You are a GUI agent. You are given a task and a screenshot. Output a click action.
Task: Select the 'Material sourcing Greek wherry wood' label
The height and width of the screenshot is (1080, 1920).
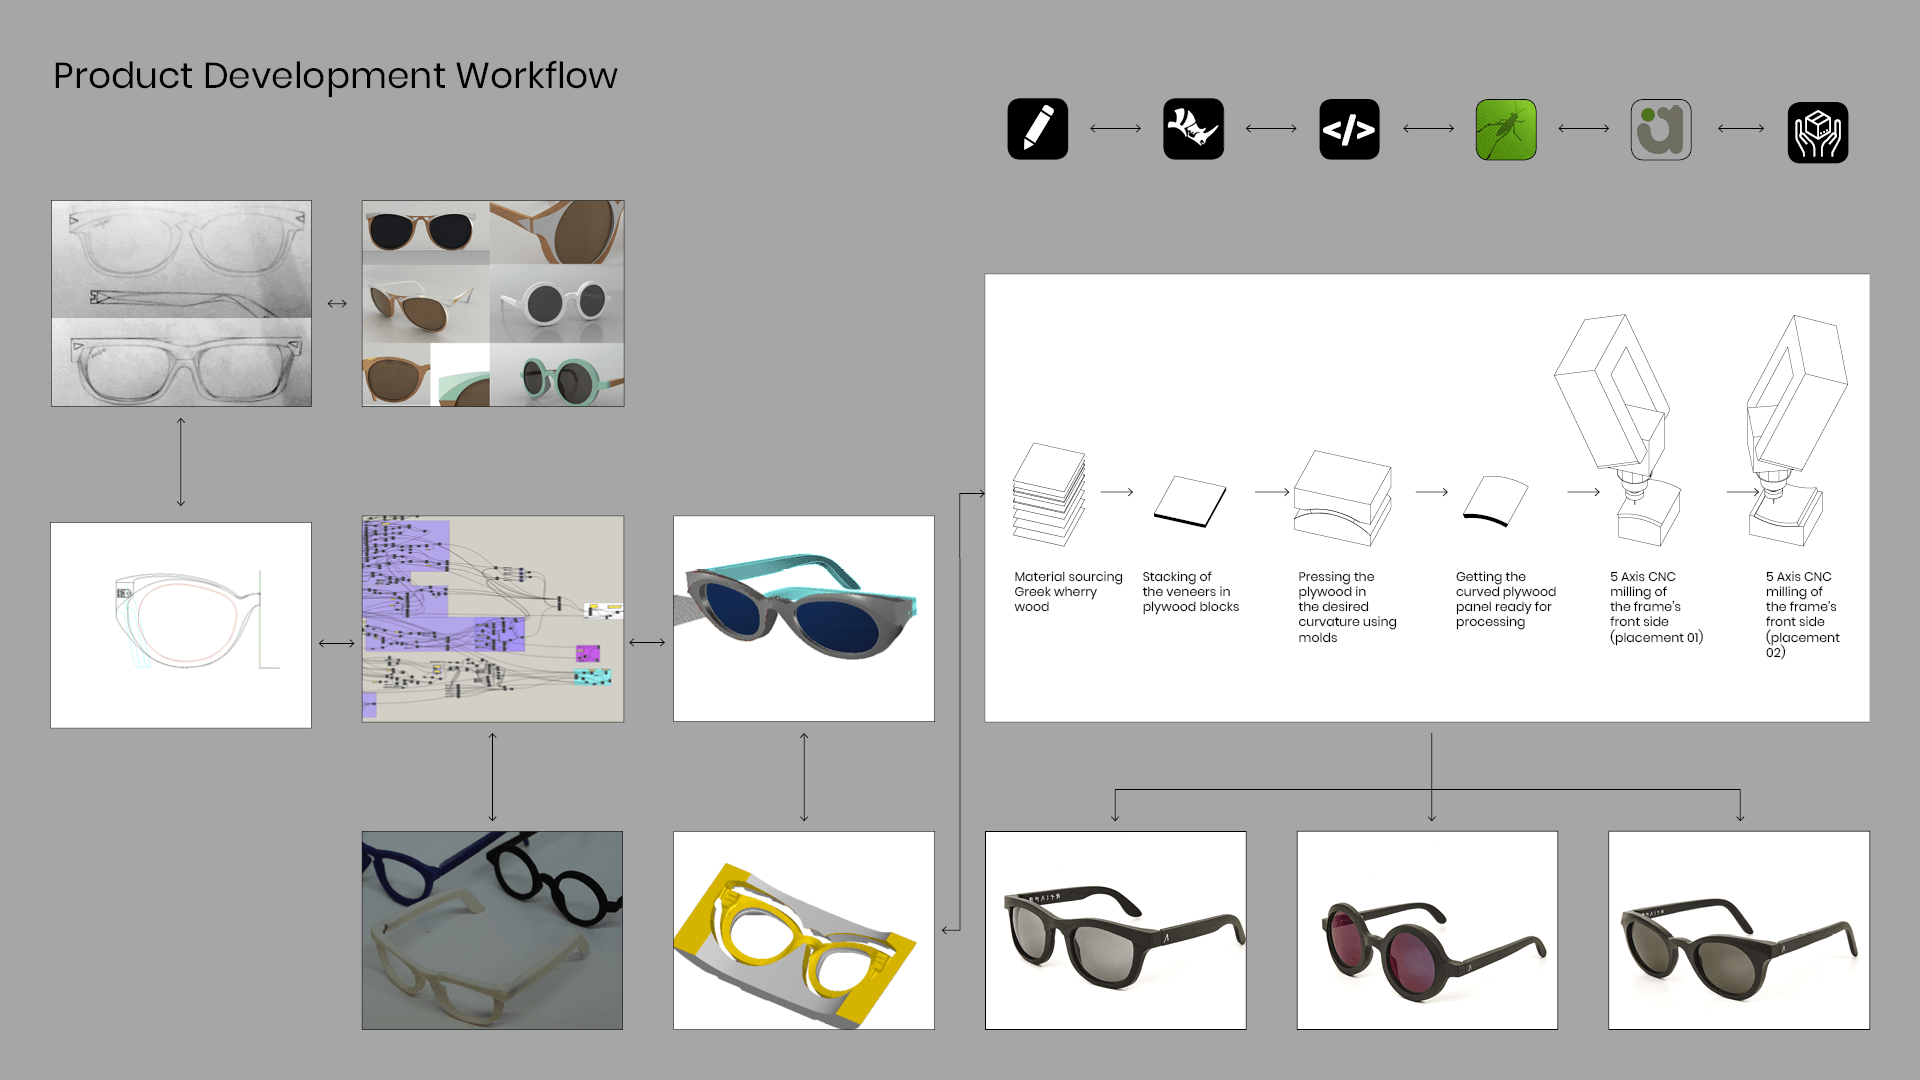[1067, 592]
